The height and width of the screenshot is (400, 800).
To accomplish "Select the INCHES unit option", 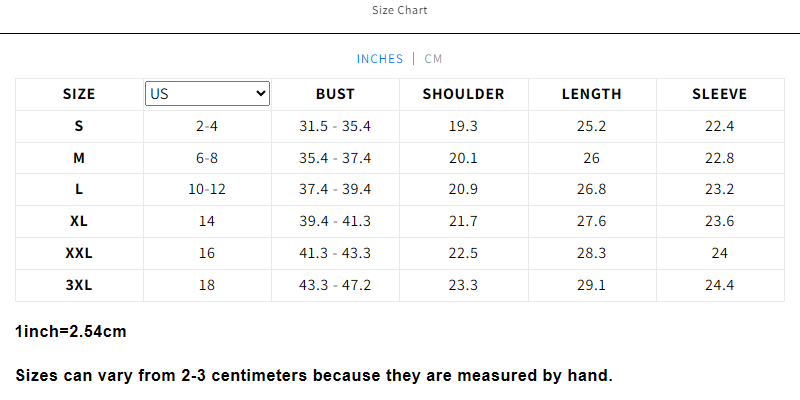I will [380, 59].
